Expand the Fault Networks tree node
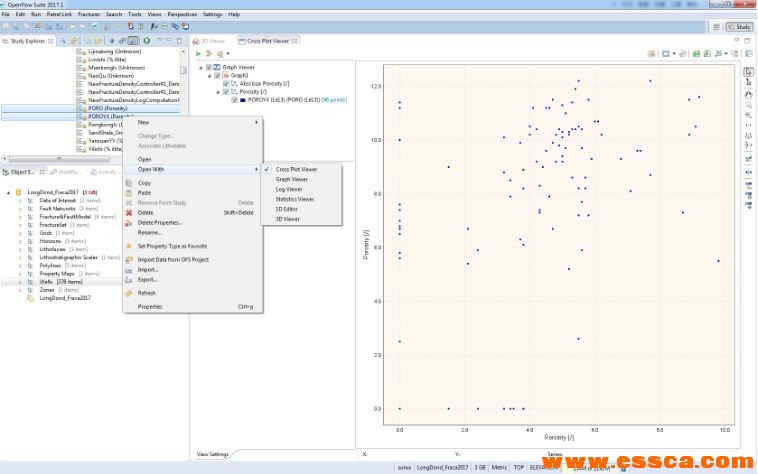The image size is (758, 474). pyautogui.click(x=19, y=209)
